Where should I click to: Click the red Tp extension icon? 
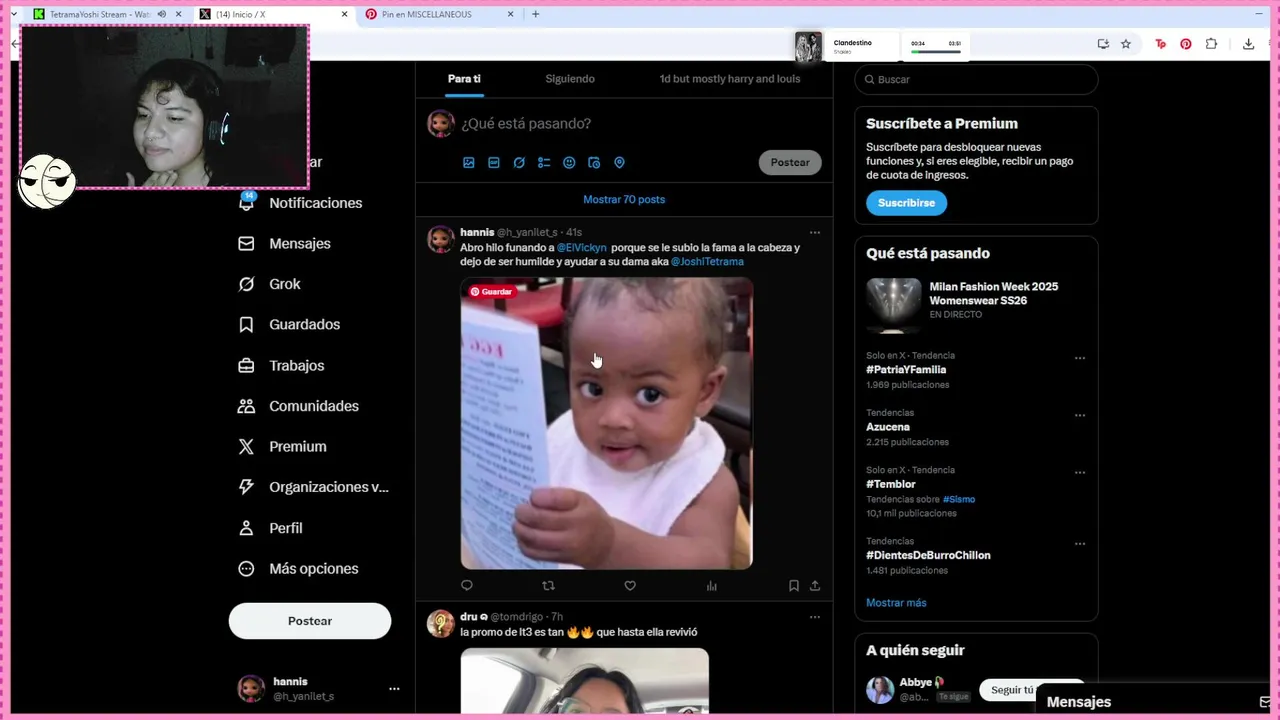pyautogui.click(x=1161, y=44)
